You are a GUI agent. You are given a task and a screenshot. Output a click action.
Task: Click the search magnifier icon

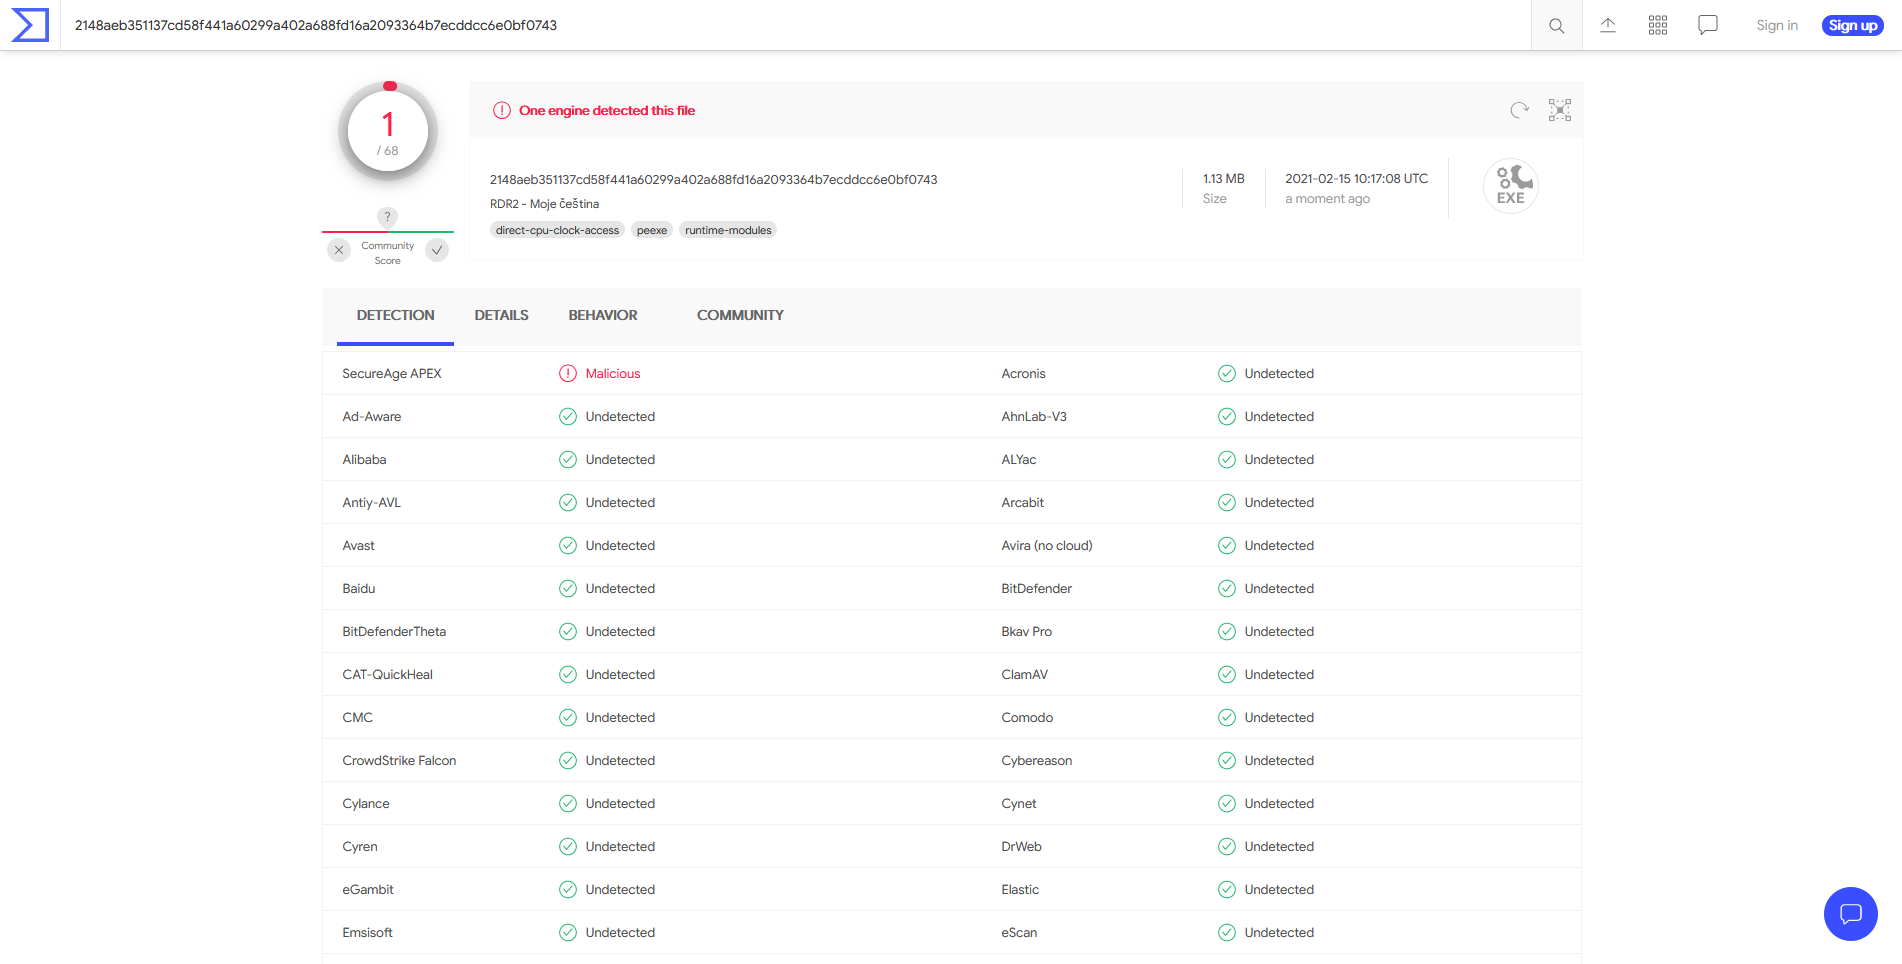1556,26
